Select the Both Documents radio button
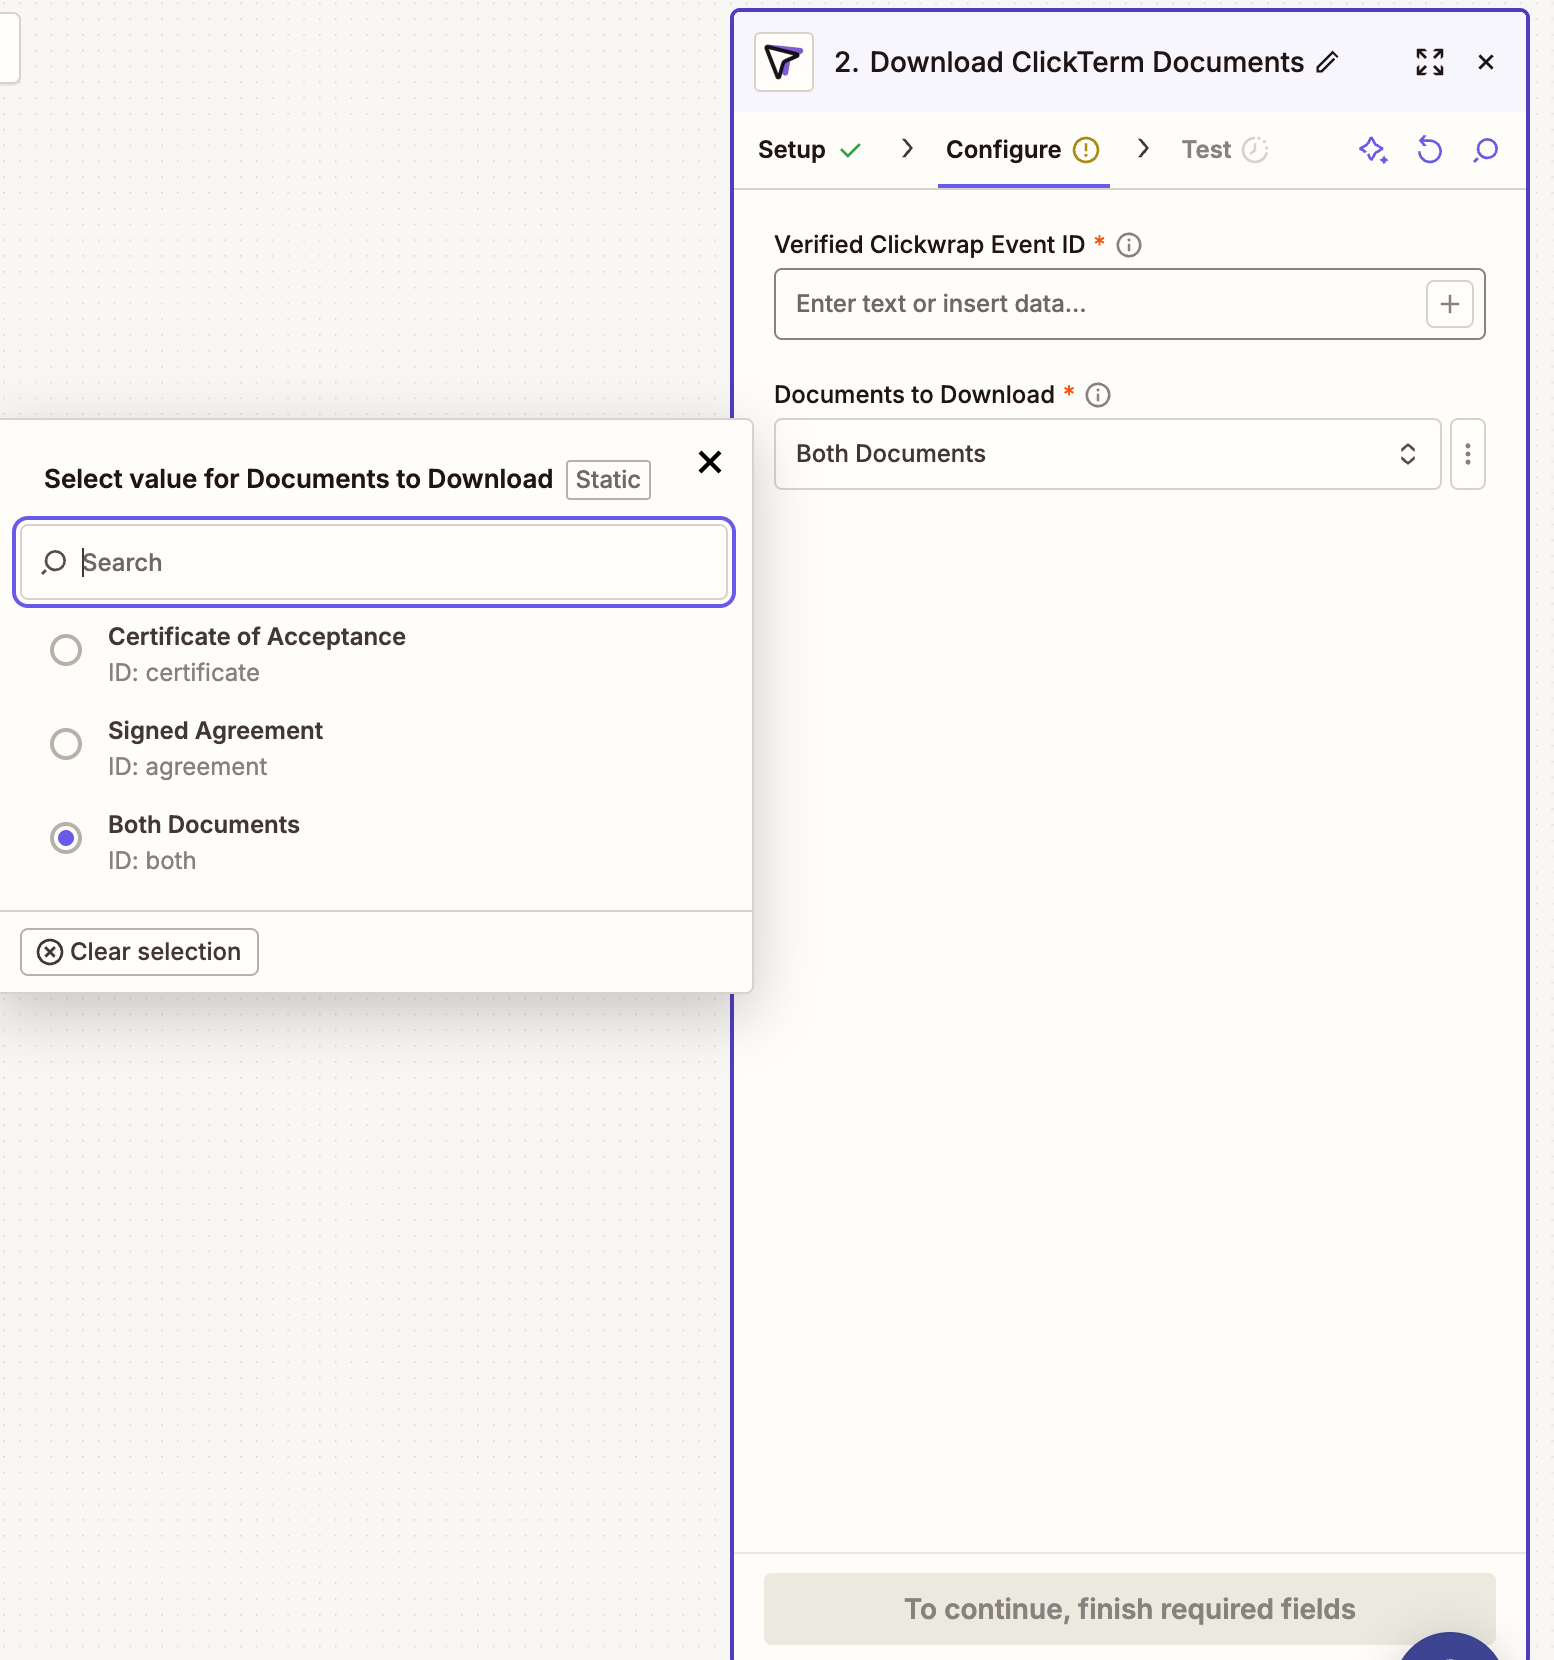The image size is (1554, 1660). pyautogui.click(x=66, y=838)
